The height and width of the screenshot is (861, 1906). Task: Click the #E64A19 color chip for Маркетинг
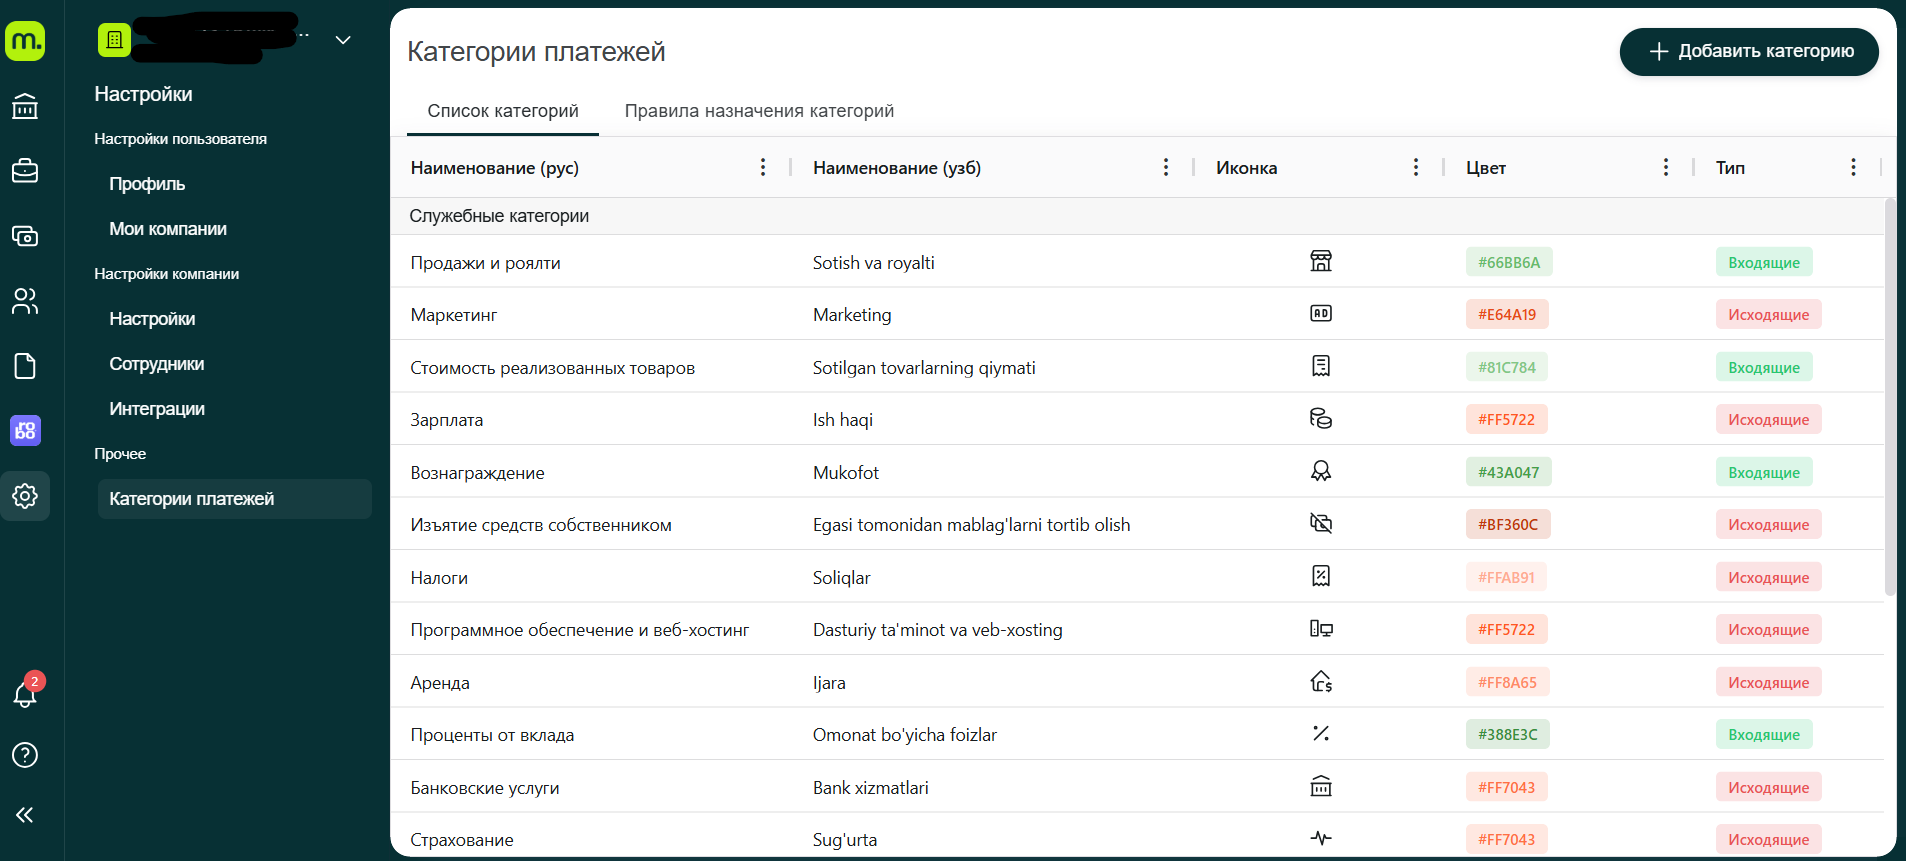tap(1506, 314)
